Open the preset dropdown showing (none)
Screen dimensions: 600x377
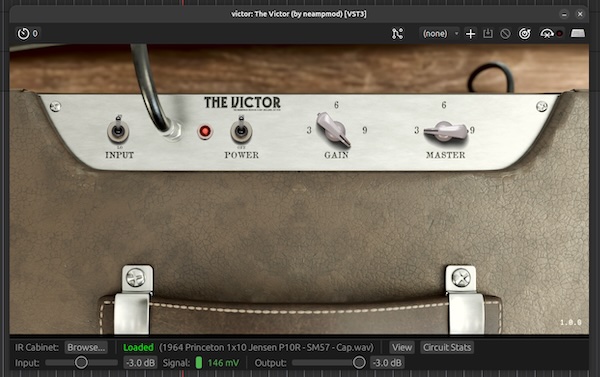439,34
